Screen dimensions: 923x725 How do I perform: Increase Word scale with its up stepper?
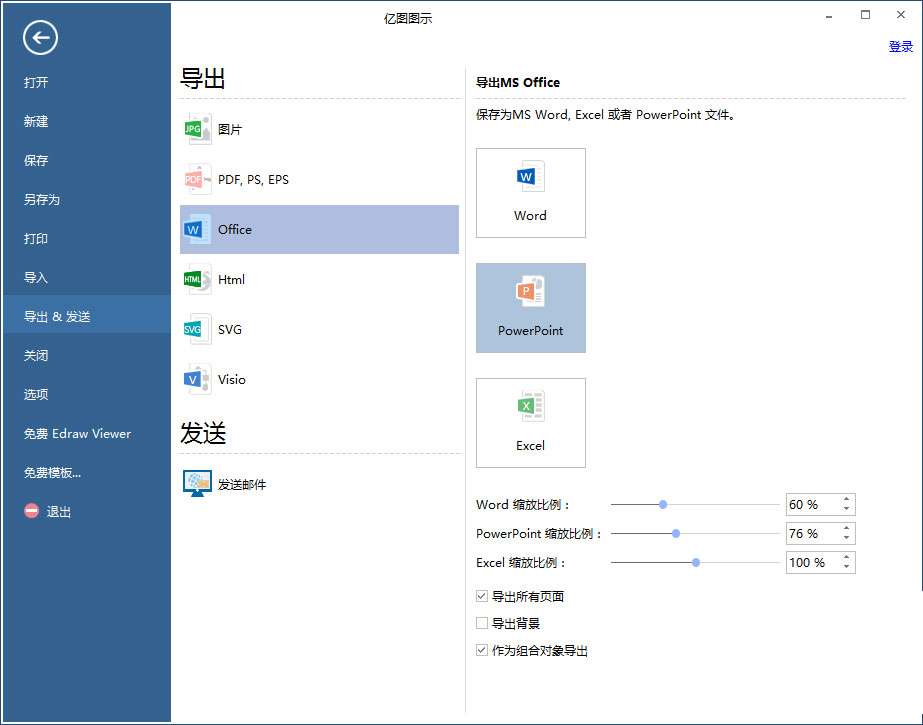849,499
